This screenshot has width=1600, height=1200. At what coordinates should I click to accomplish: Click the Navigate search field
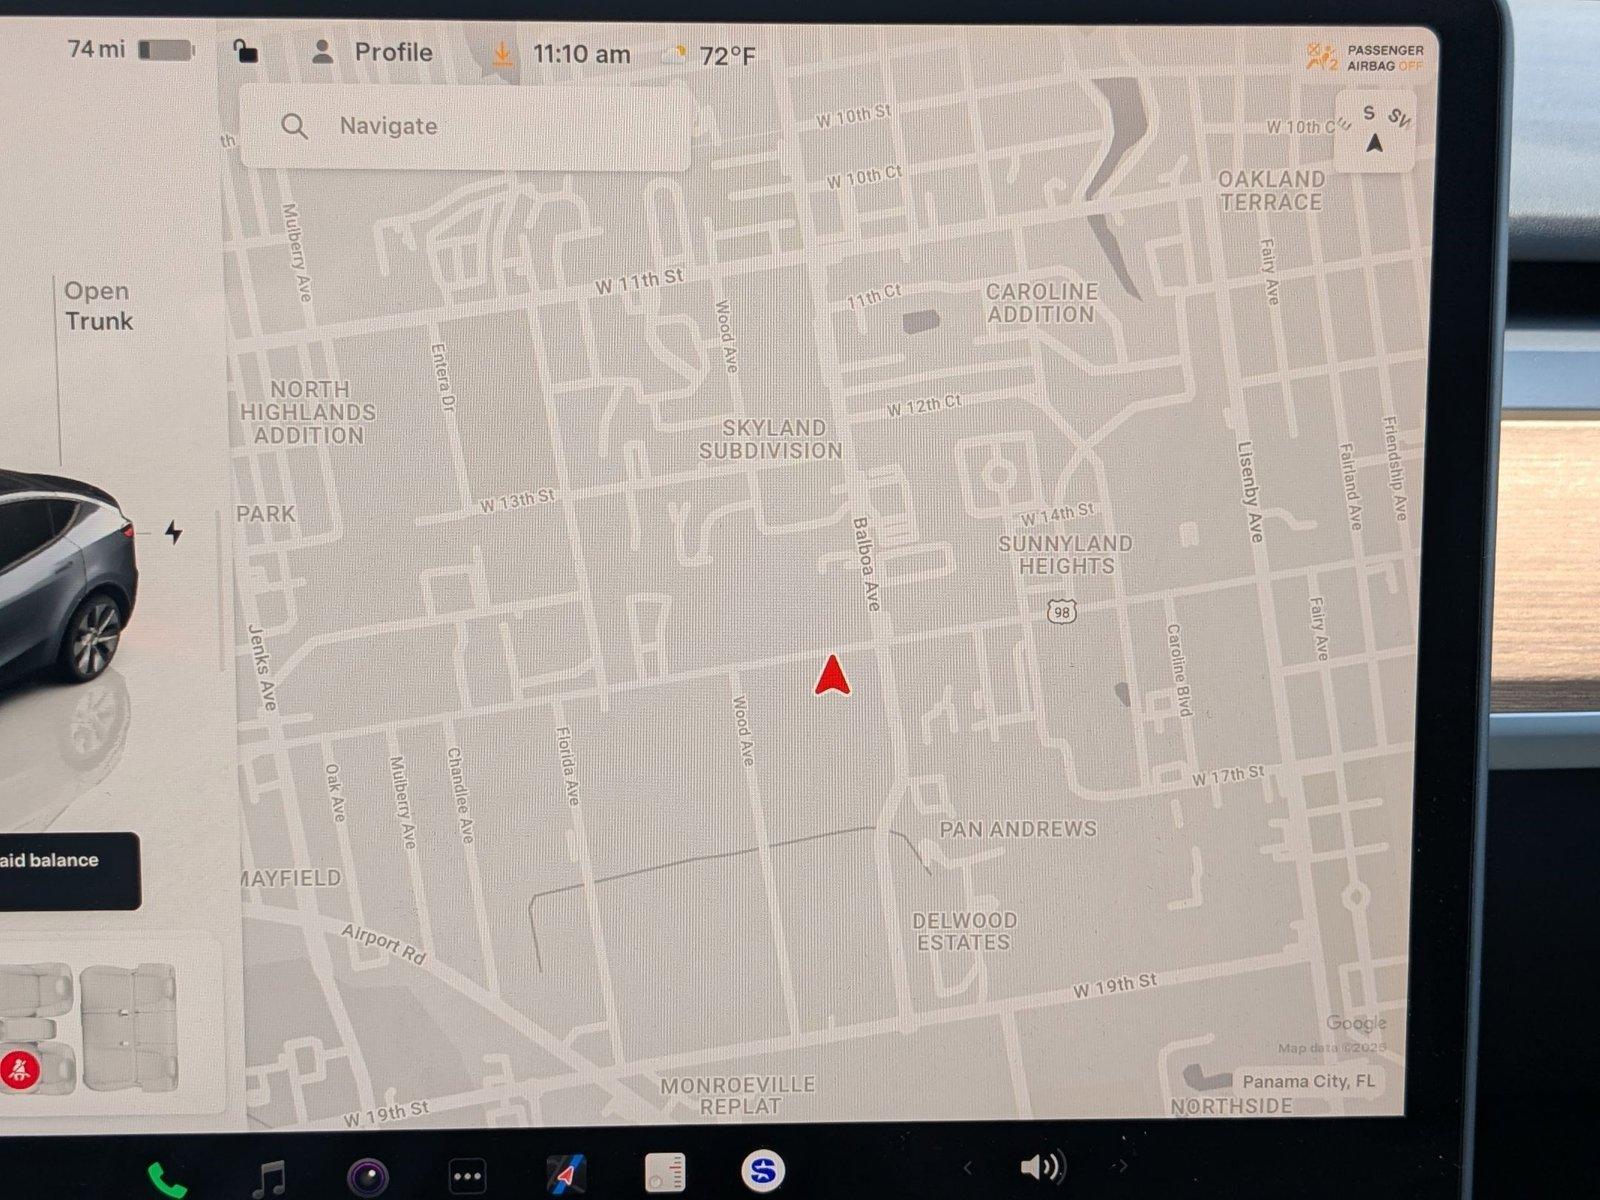click(x=465, y=126)
